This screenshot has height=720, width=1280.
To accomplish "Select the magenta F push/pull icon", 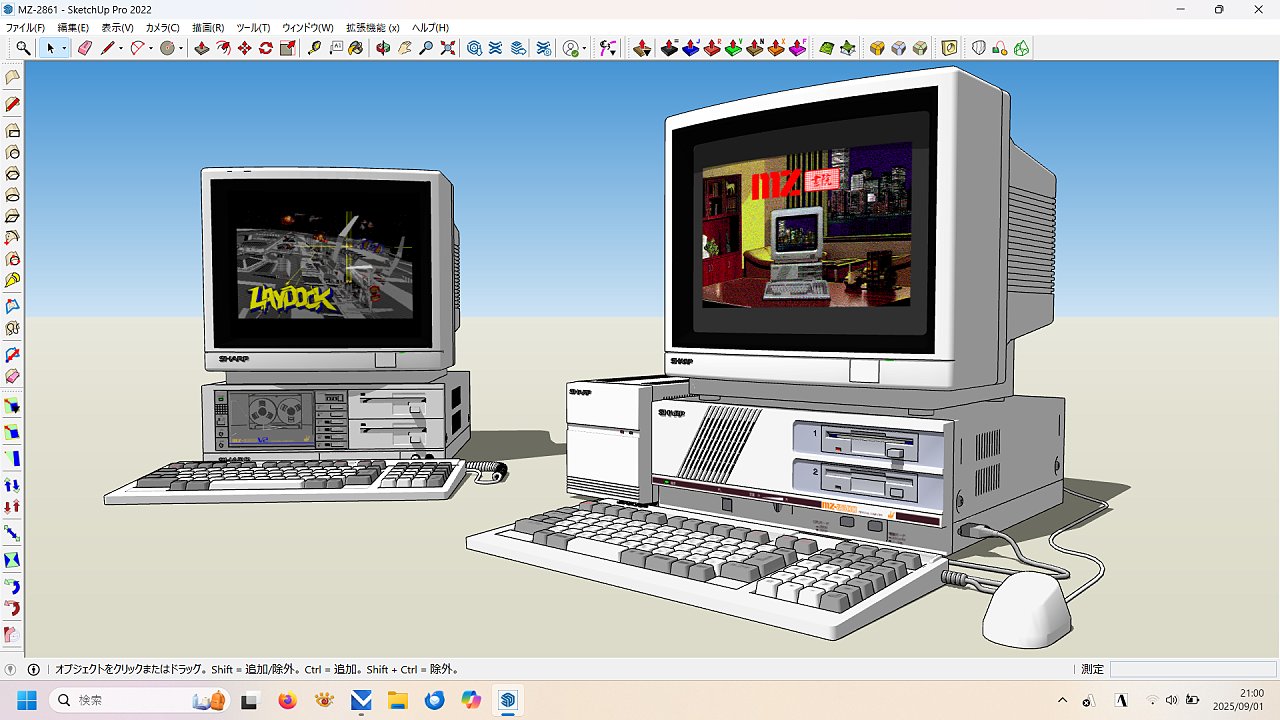I will (x=798, y=48).
